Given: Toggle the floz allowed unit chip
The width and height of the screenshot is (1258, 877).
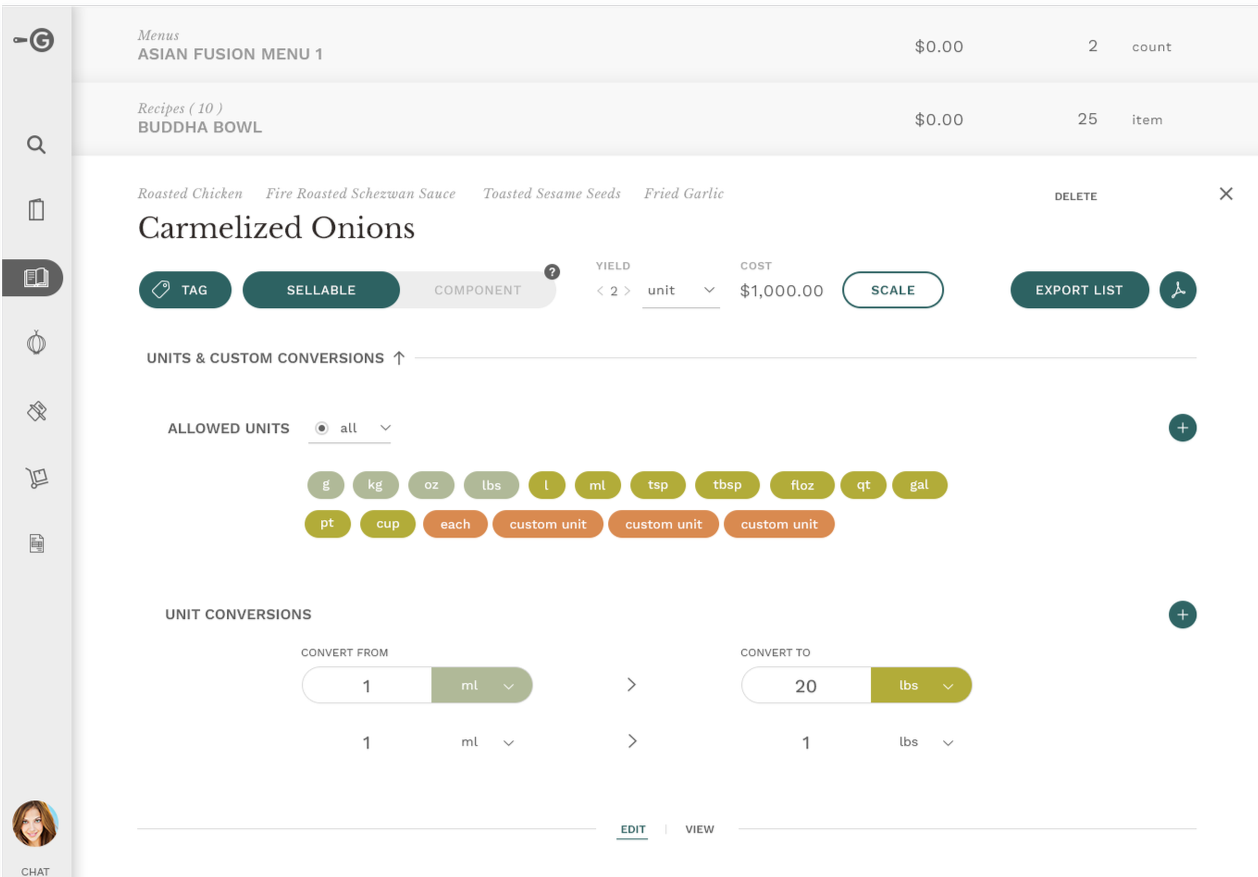Looking at the screenshot, I should (802, 485).
